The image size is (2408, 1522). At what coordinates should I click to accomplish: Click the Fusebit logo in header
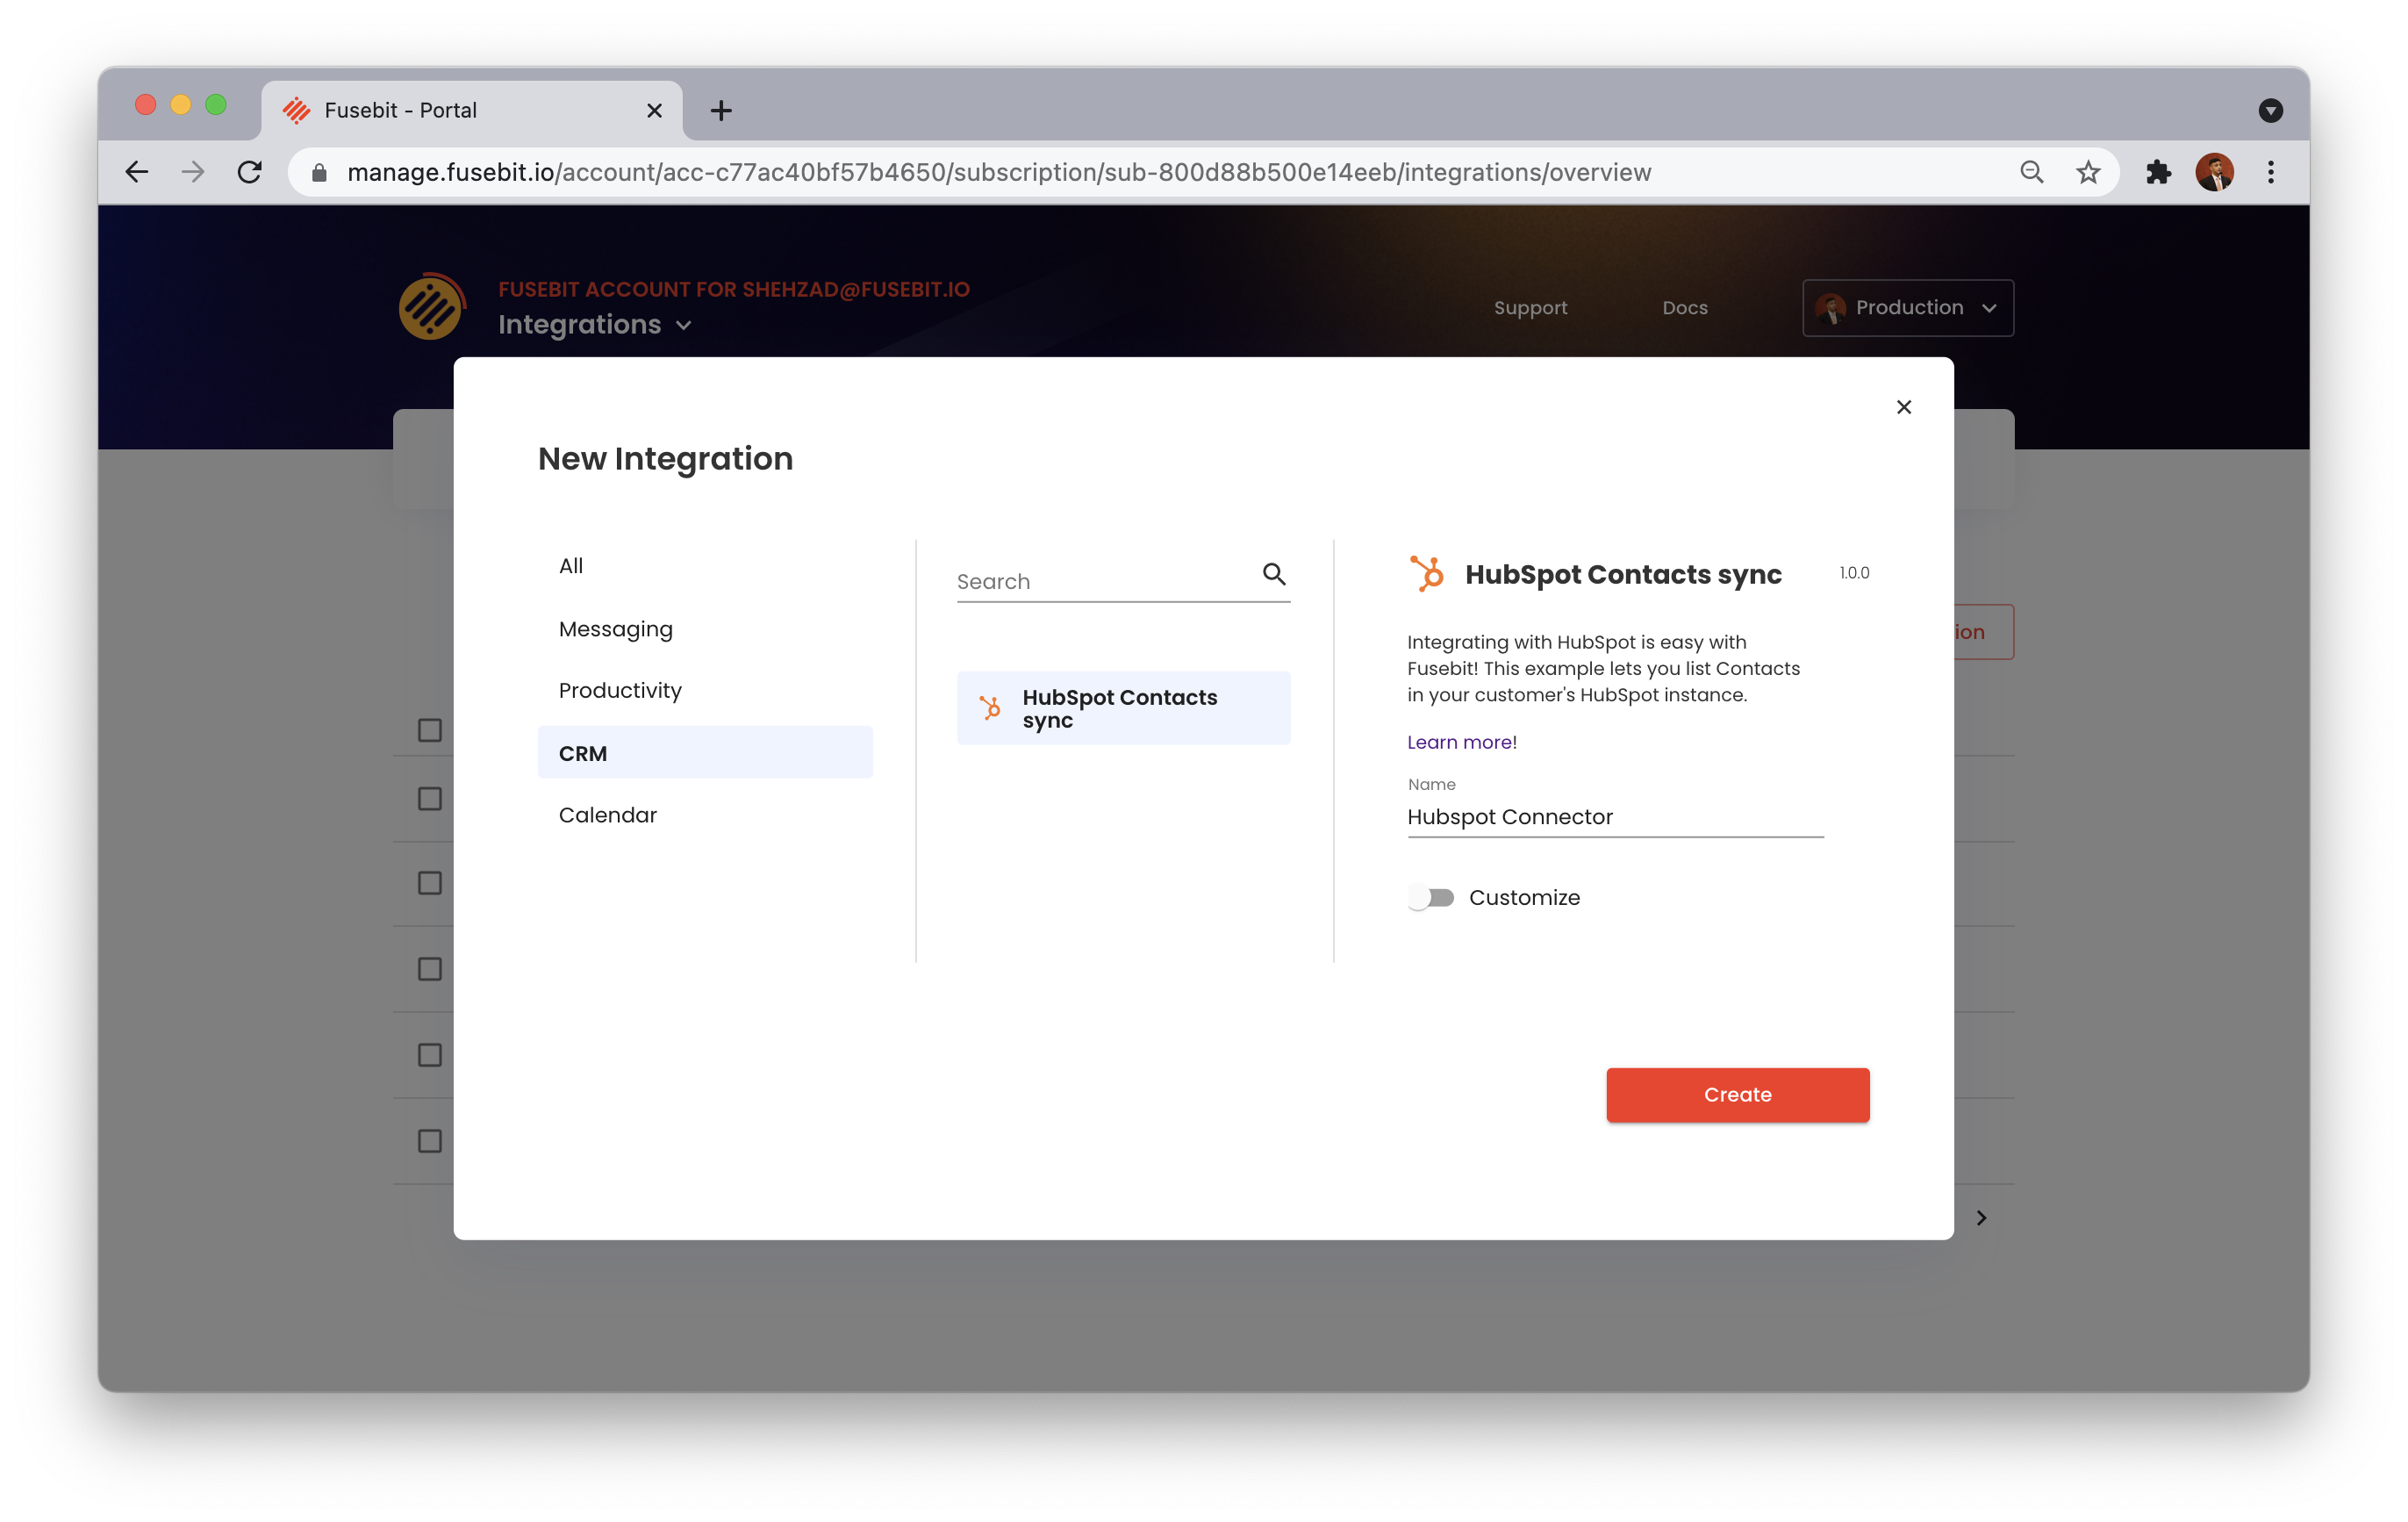pyautogui.click(x=431, y=307)
